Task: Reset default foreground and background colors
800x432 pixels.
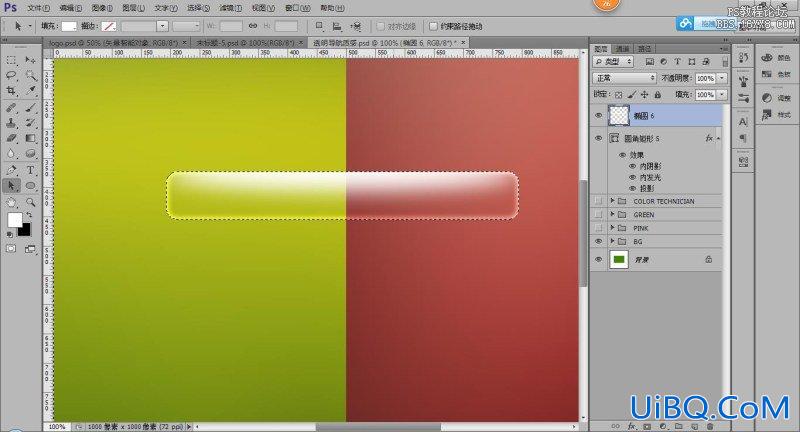Action: tap(9, 235)
